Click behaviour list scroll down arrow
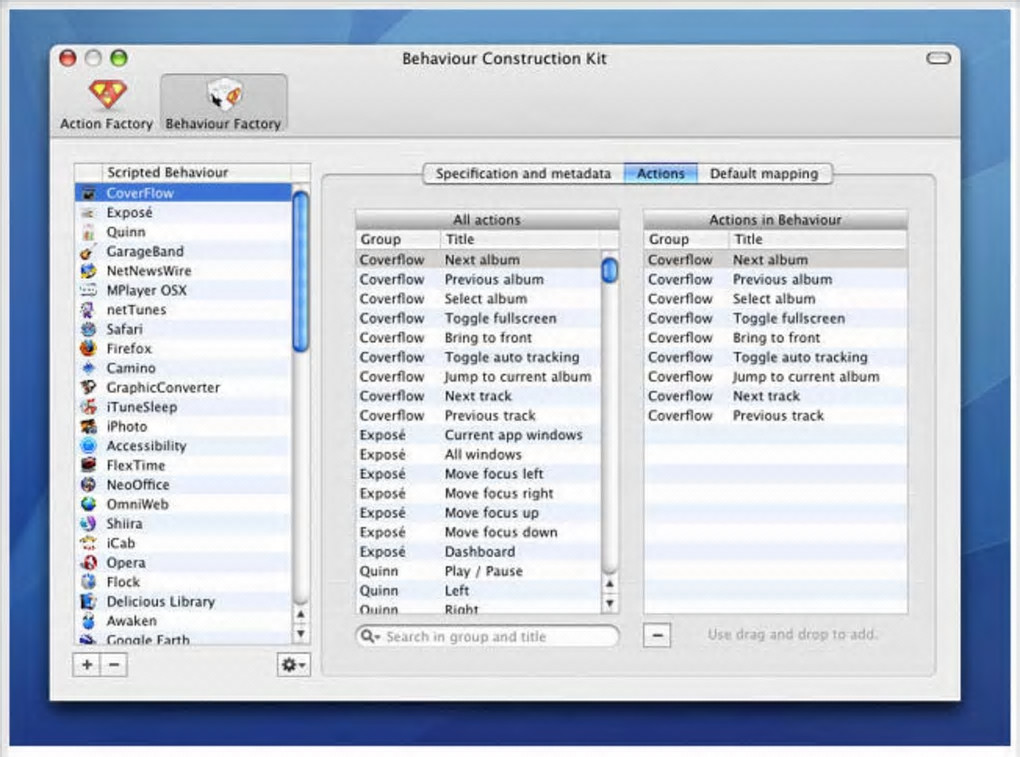The width and height of the screenshot is (1020, 757). coord(301,633)
